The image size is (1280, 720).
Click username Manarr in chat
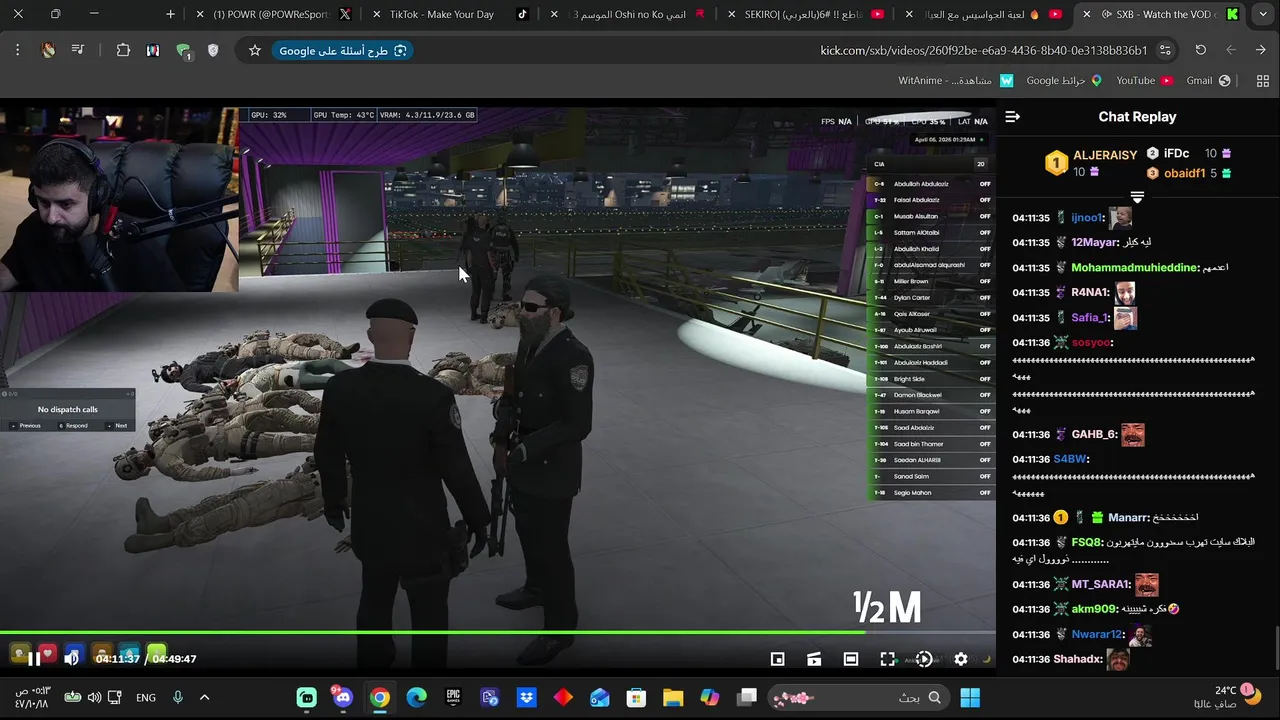coord(1128,518)
